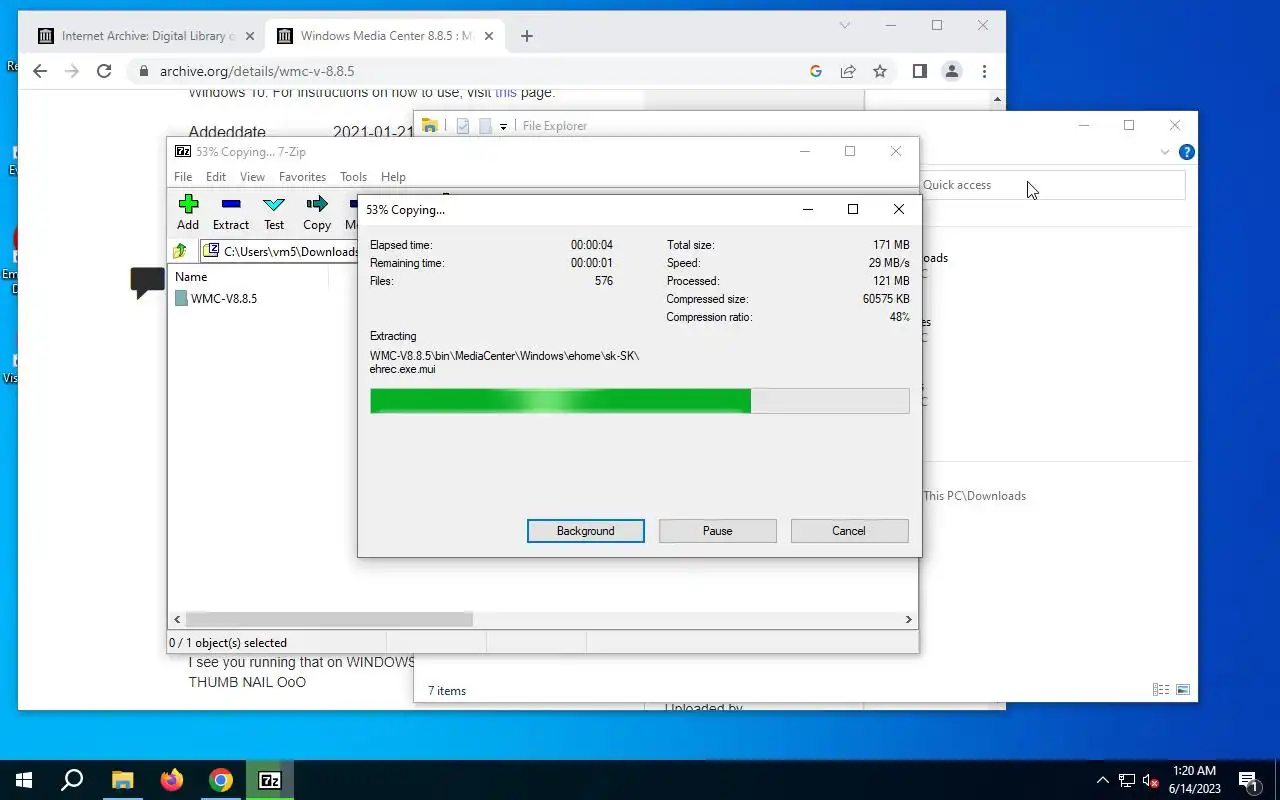Switch to Chrome via the taskbar icon

tap(221, 780)
